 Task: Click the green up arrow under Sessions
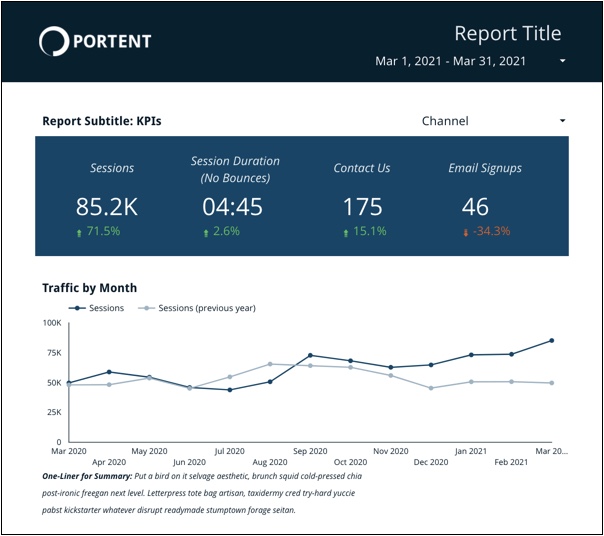pos(79,232)
